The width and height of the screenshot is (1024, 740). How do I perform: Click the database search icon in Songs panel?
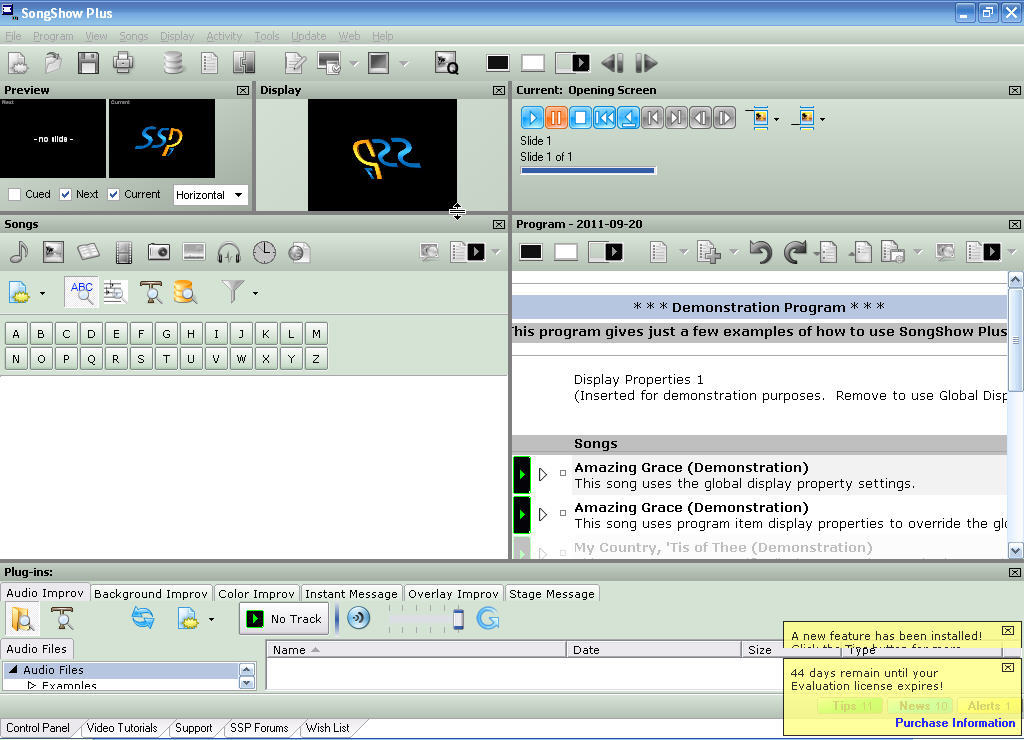(185, 292)
